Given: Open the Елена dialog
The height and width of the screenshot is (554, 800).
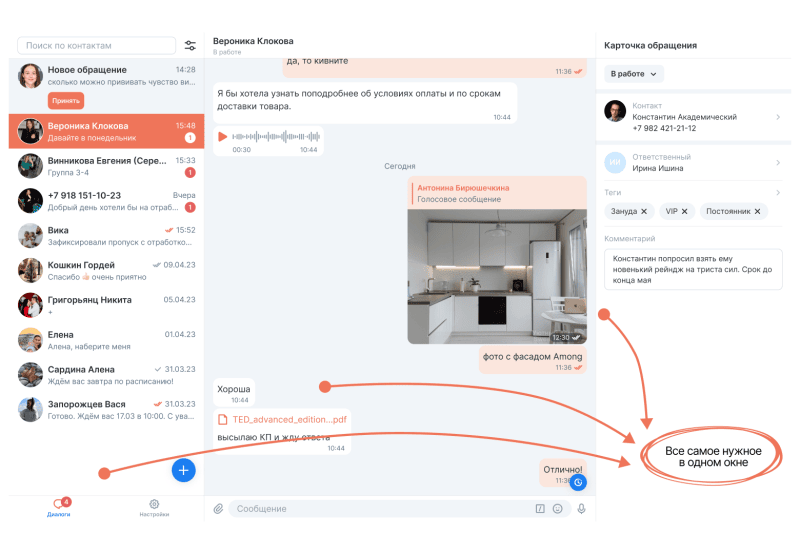Looking at the screenshot, I should (107, 340).
